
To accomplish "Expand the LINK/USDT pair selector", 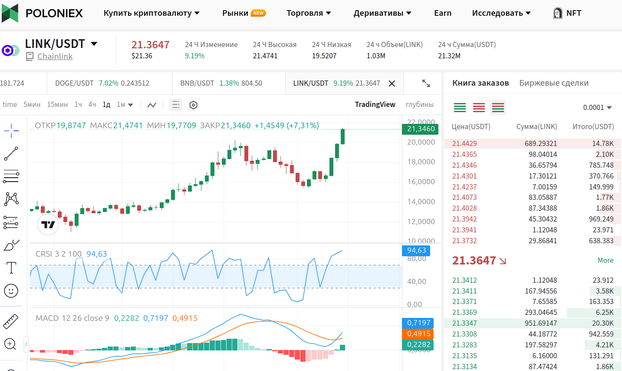I will [94, 44].
